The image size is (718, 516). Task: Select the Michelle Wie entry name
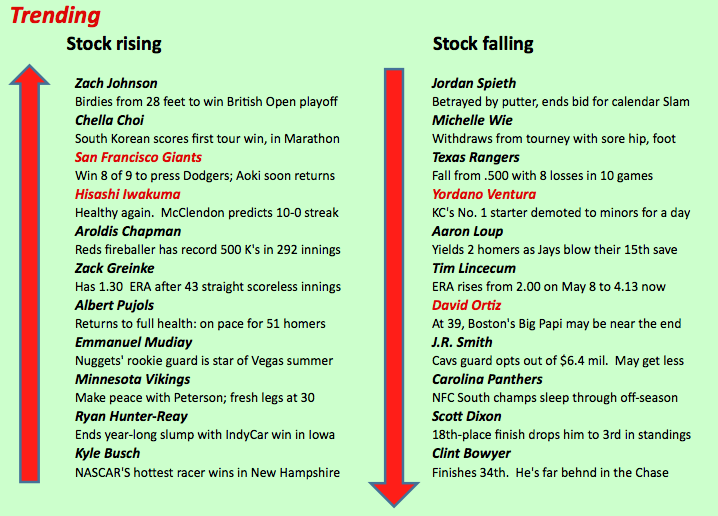(x=472, y=120)
